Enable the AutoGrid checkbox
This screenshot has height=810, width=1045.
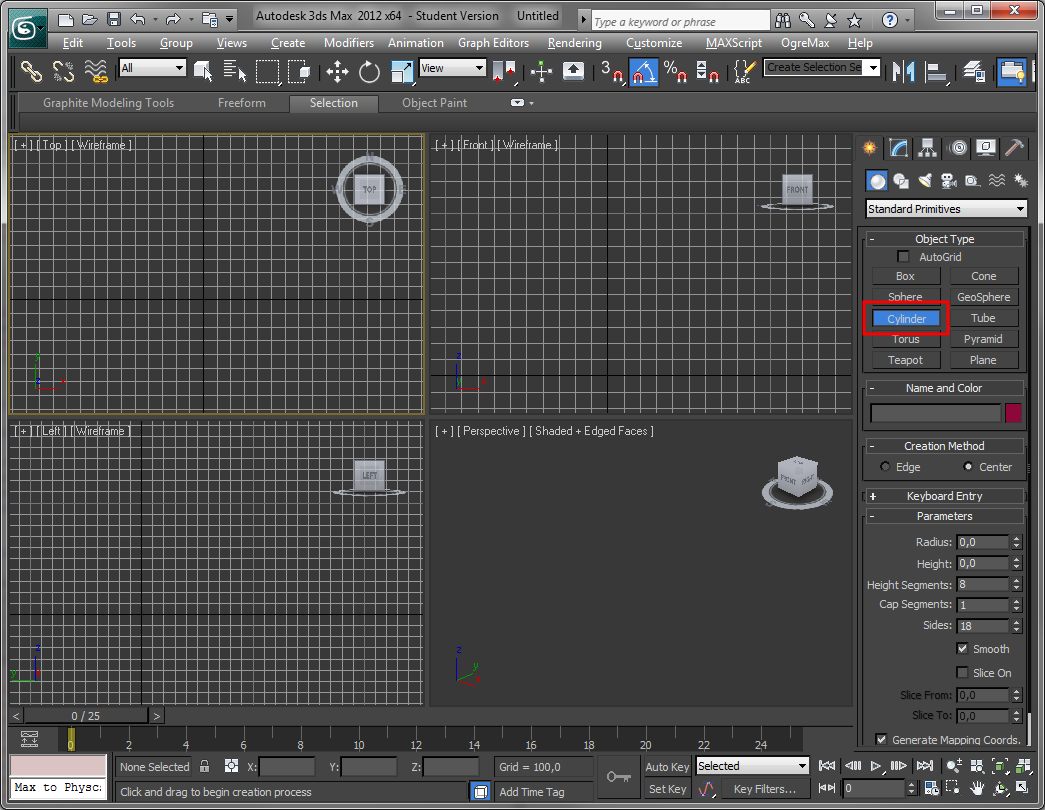pos(903,256)
